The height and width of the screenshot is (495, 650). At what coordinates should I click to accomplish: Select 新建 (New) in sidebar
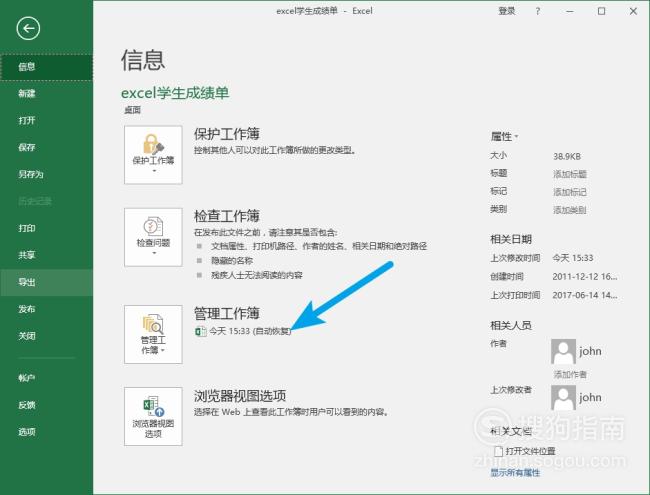[x=46, y=93]
